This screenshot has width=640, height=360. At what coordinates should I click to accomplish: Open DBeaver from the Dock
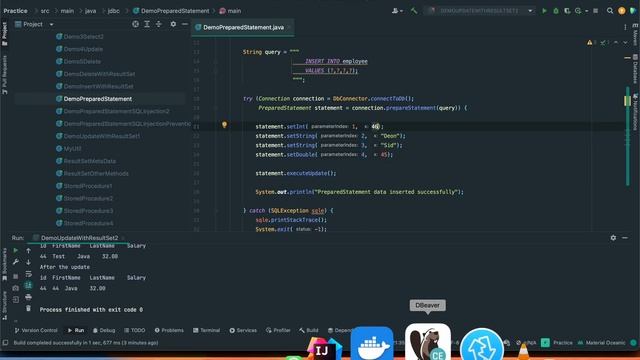pos(427,342)
